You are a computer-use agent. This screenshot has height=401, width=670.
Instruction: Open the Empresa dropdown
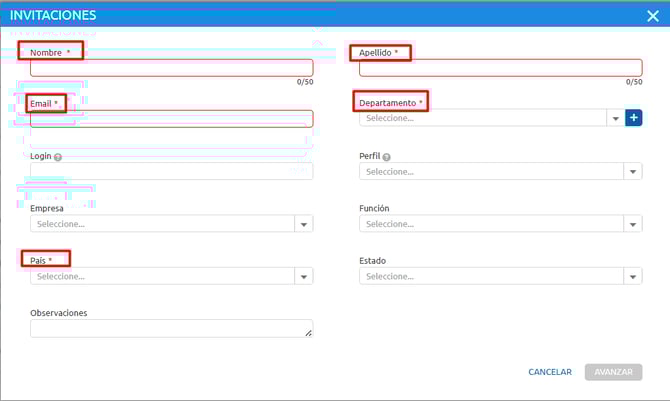click(x=304, y=224)
